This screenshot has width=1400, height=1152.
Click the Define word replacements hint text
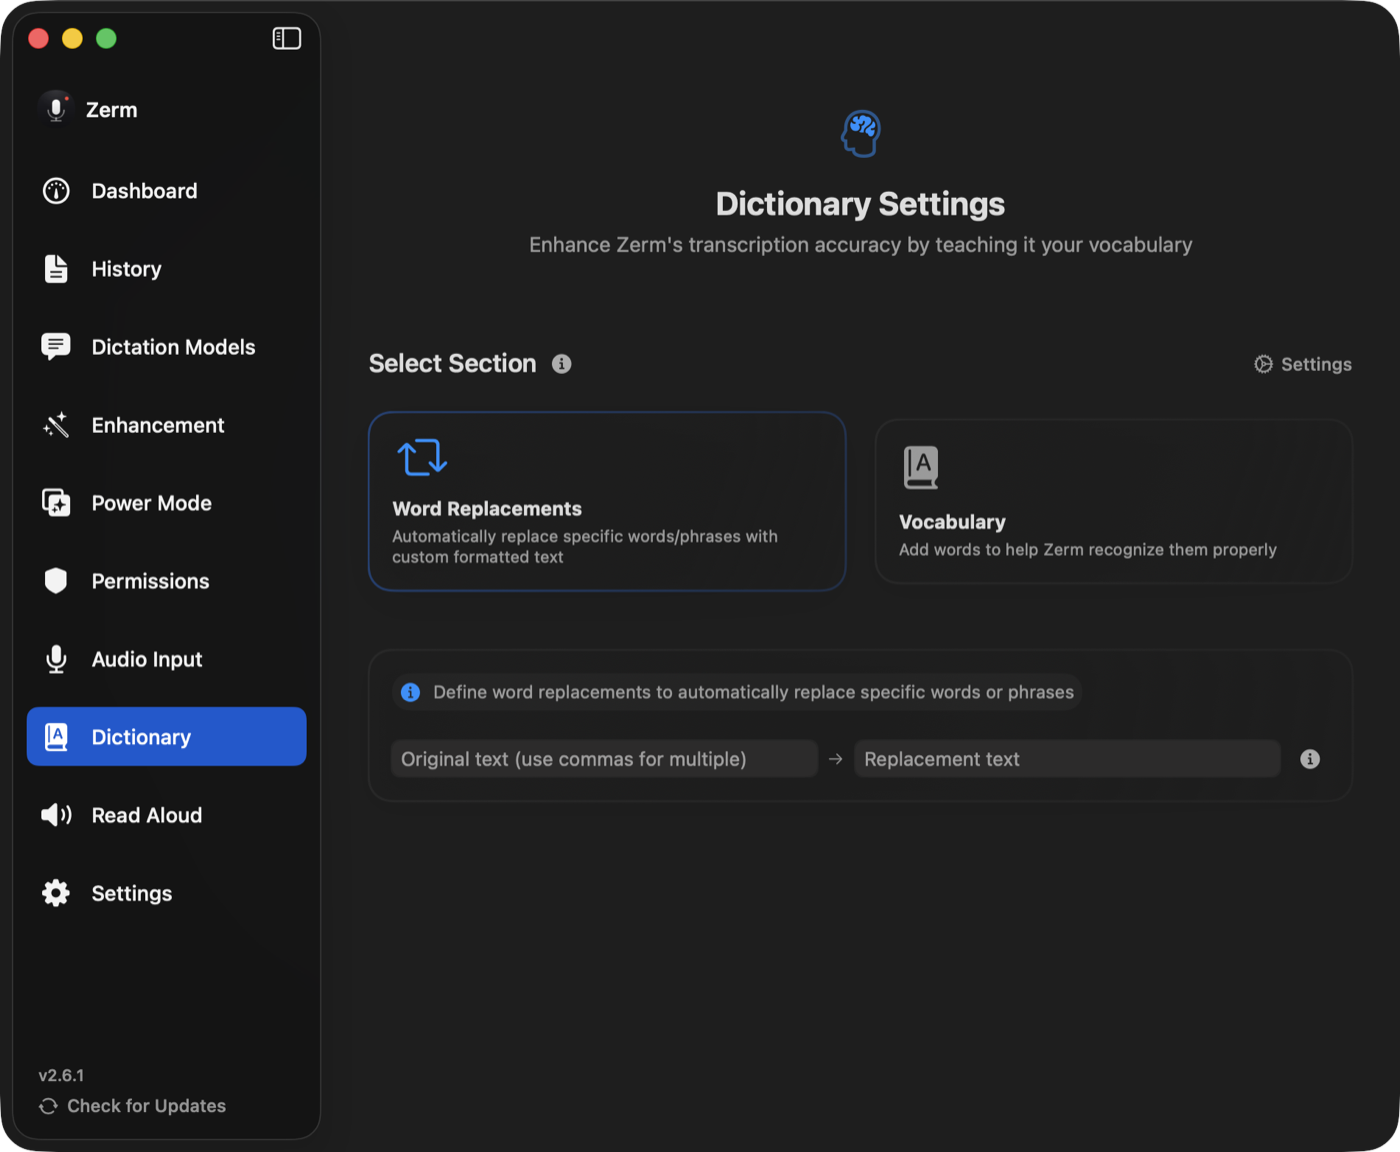pyautogui.click(x=753, y=692)
